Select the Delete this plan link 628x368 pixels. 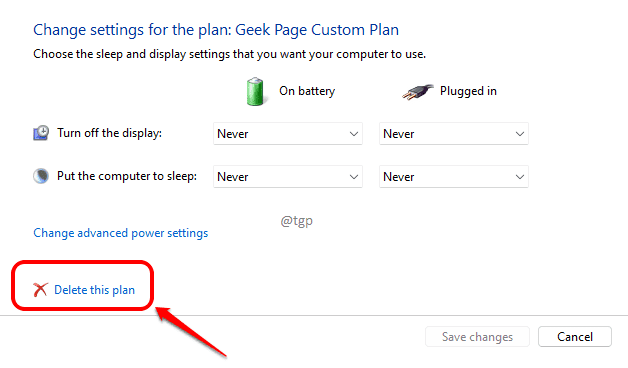click(95, 290)
